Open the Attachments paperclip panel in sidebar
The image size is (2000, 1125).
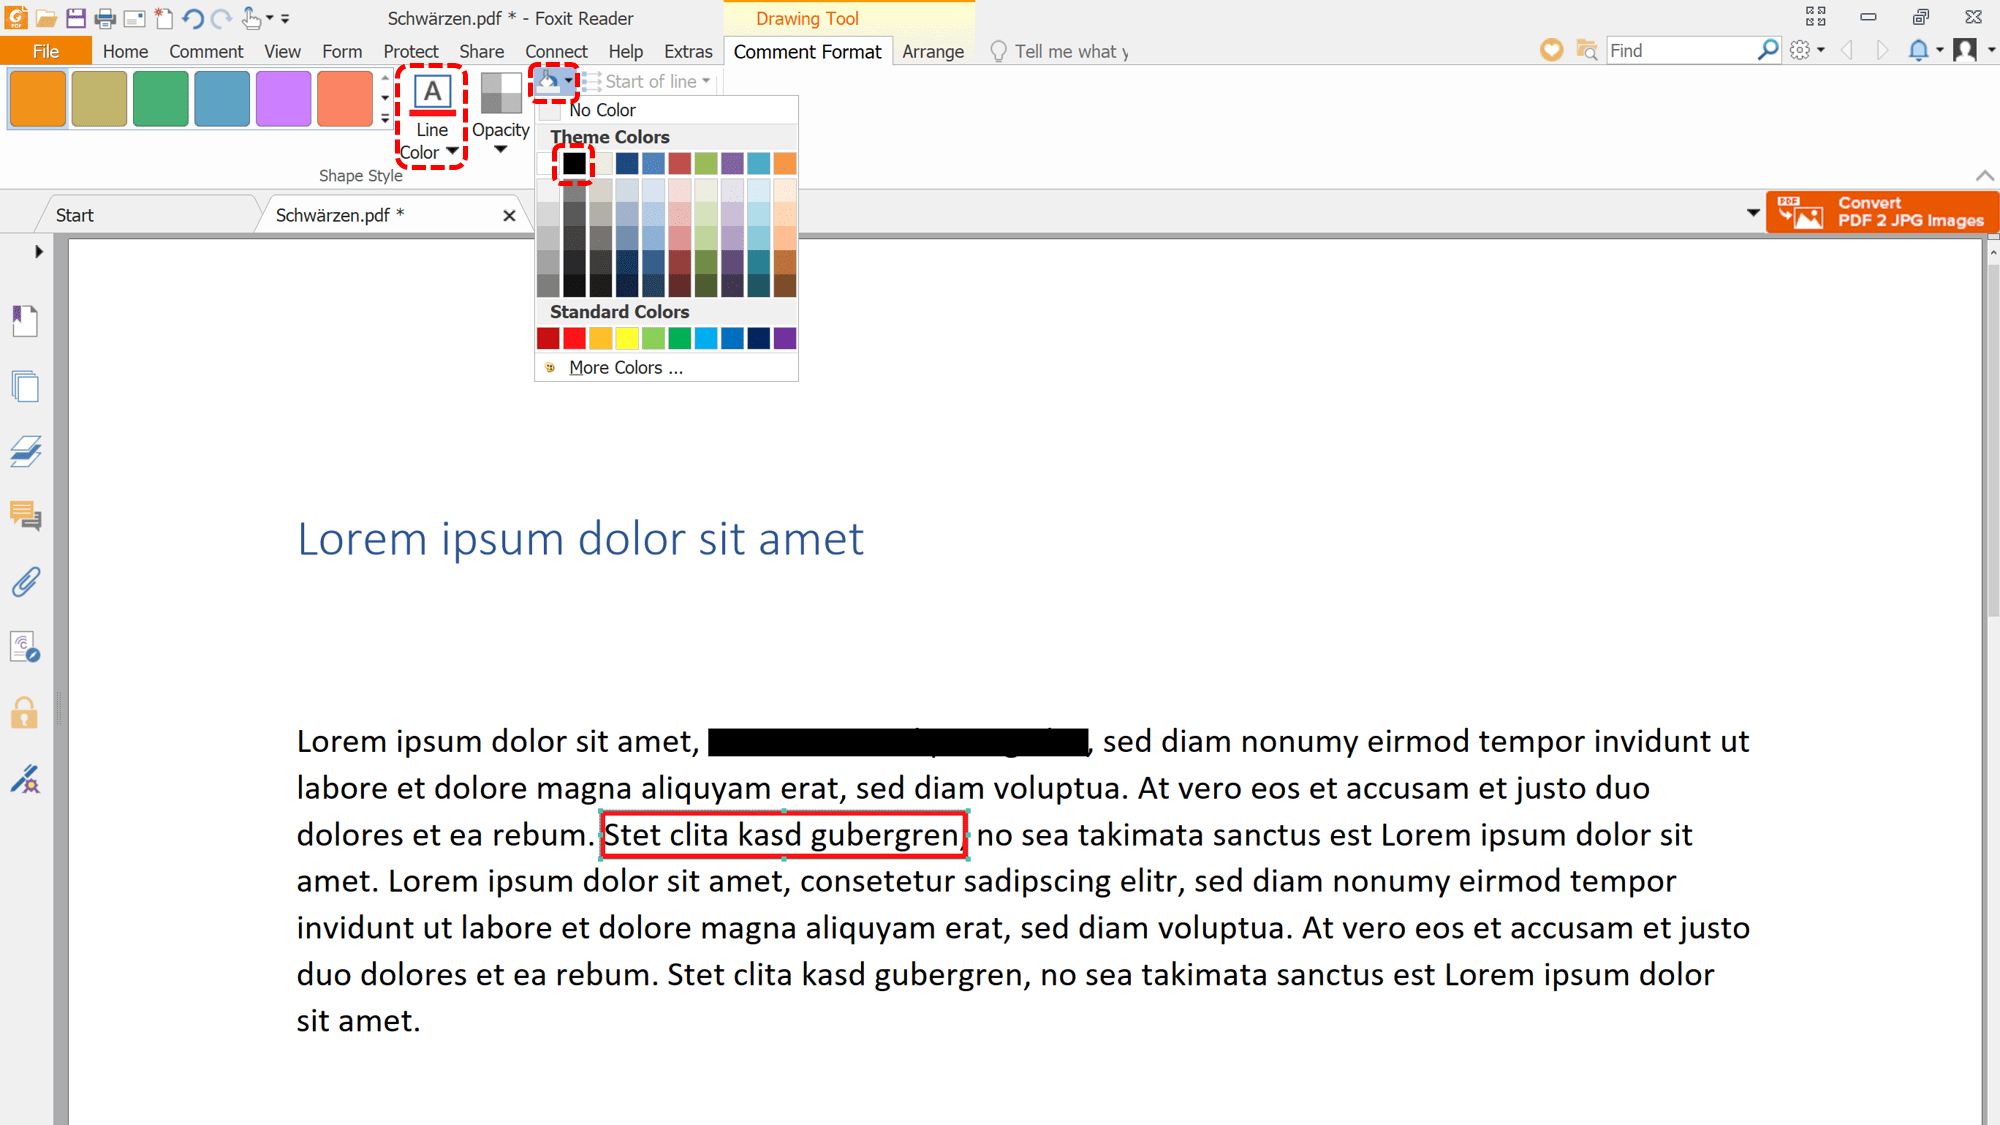click(x=25, y=583)
